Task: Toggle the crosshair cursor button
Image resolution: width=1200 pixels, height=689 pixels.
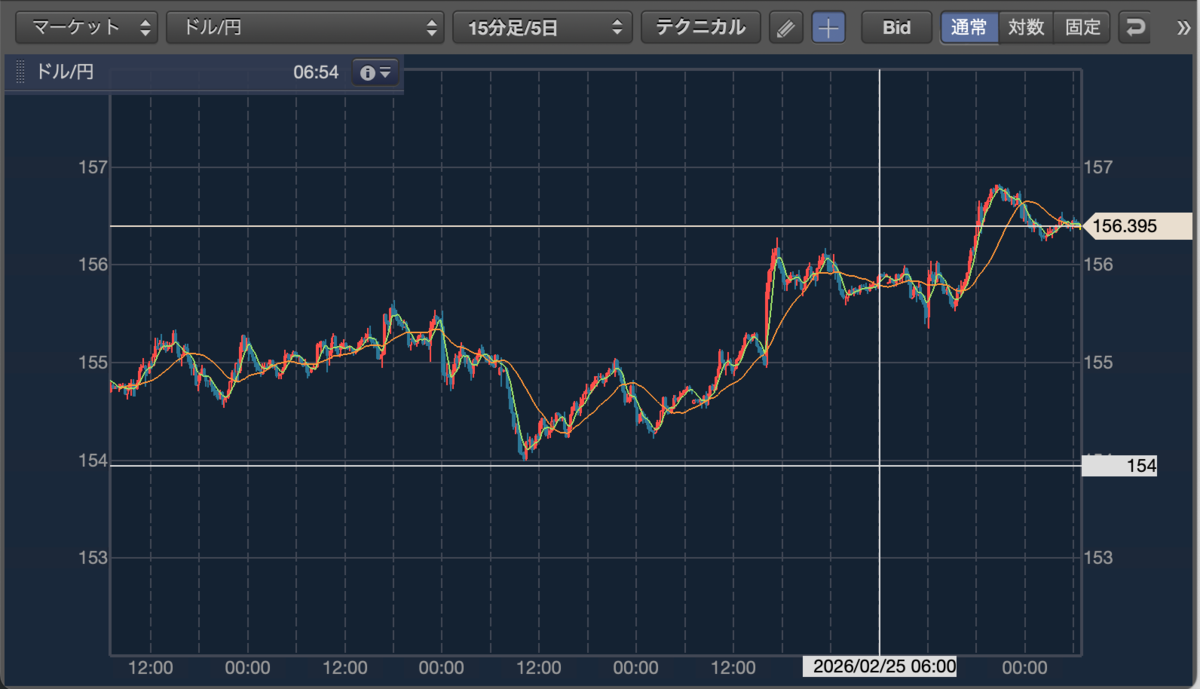Action: (827, 28)
